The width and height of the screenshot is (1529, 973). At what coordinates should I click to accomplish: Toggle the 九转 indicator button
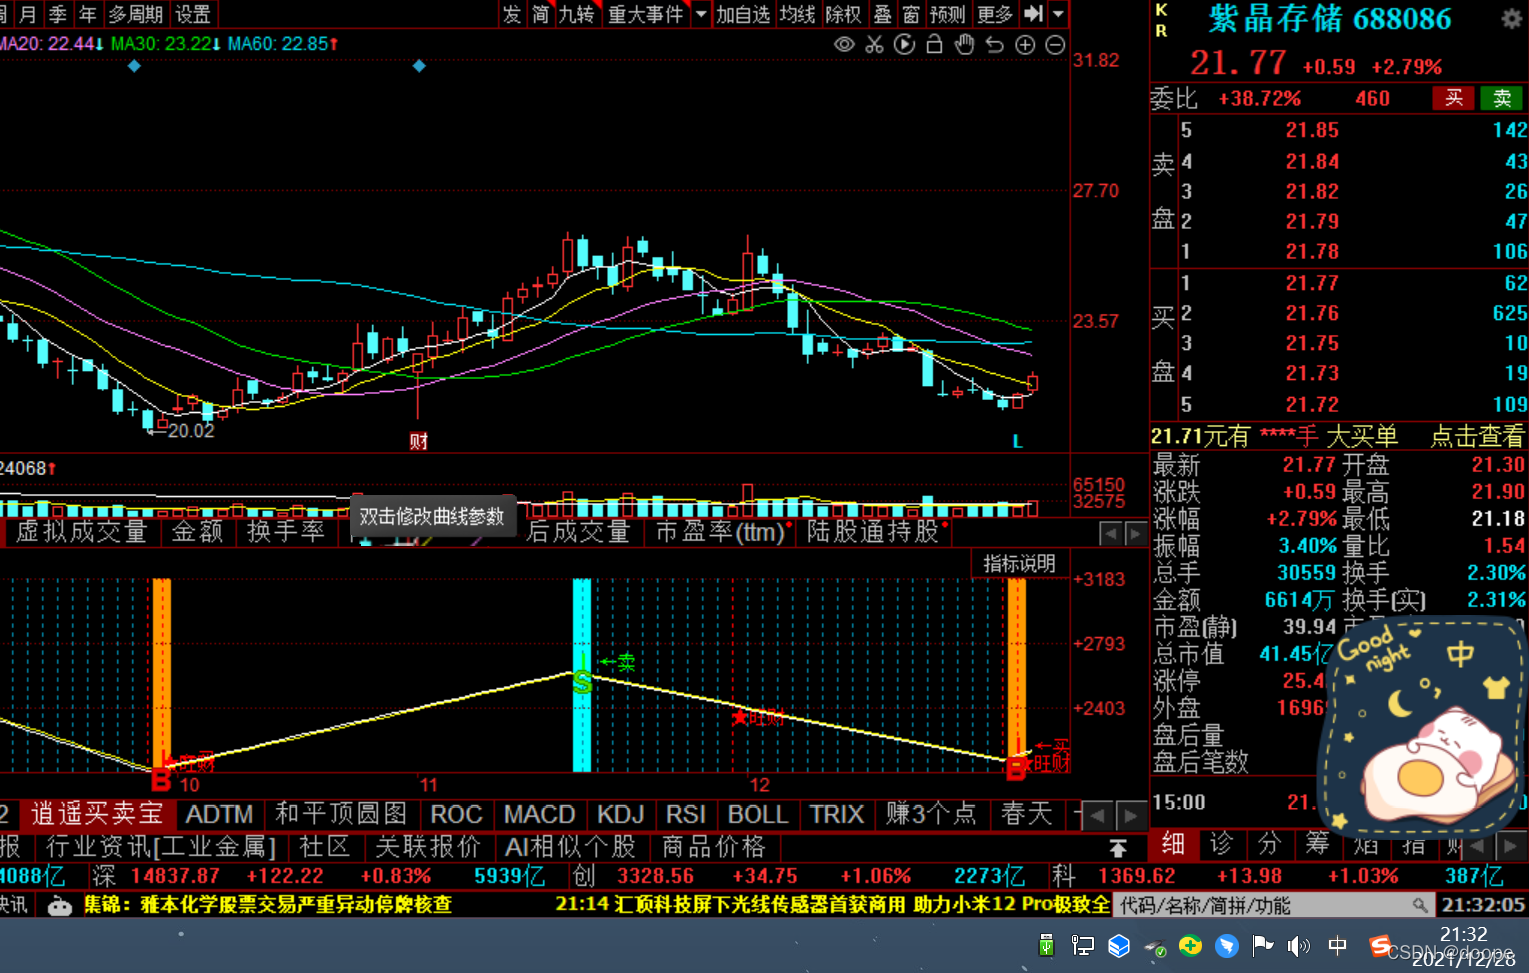[577, 14]
